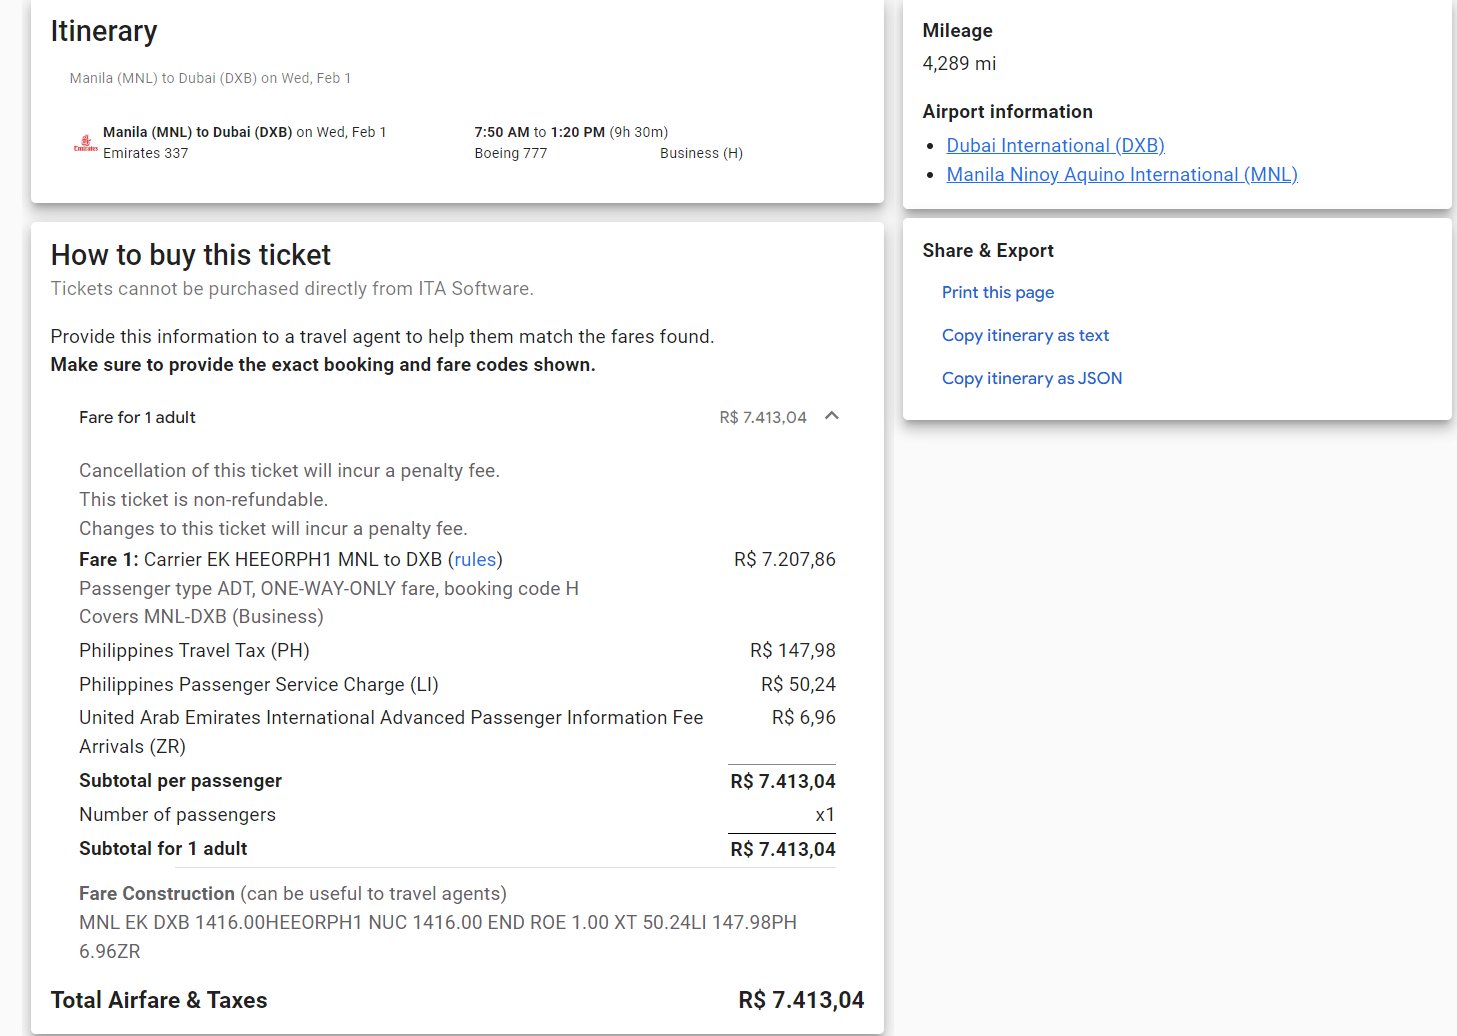Open the fare rules link
Screen dimensions: 1457x1036
[475, 560]
